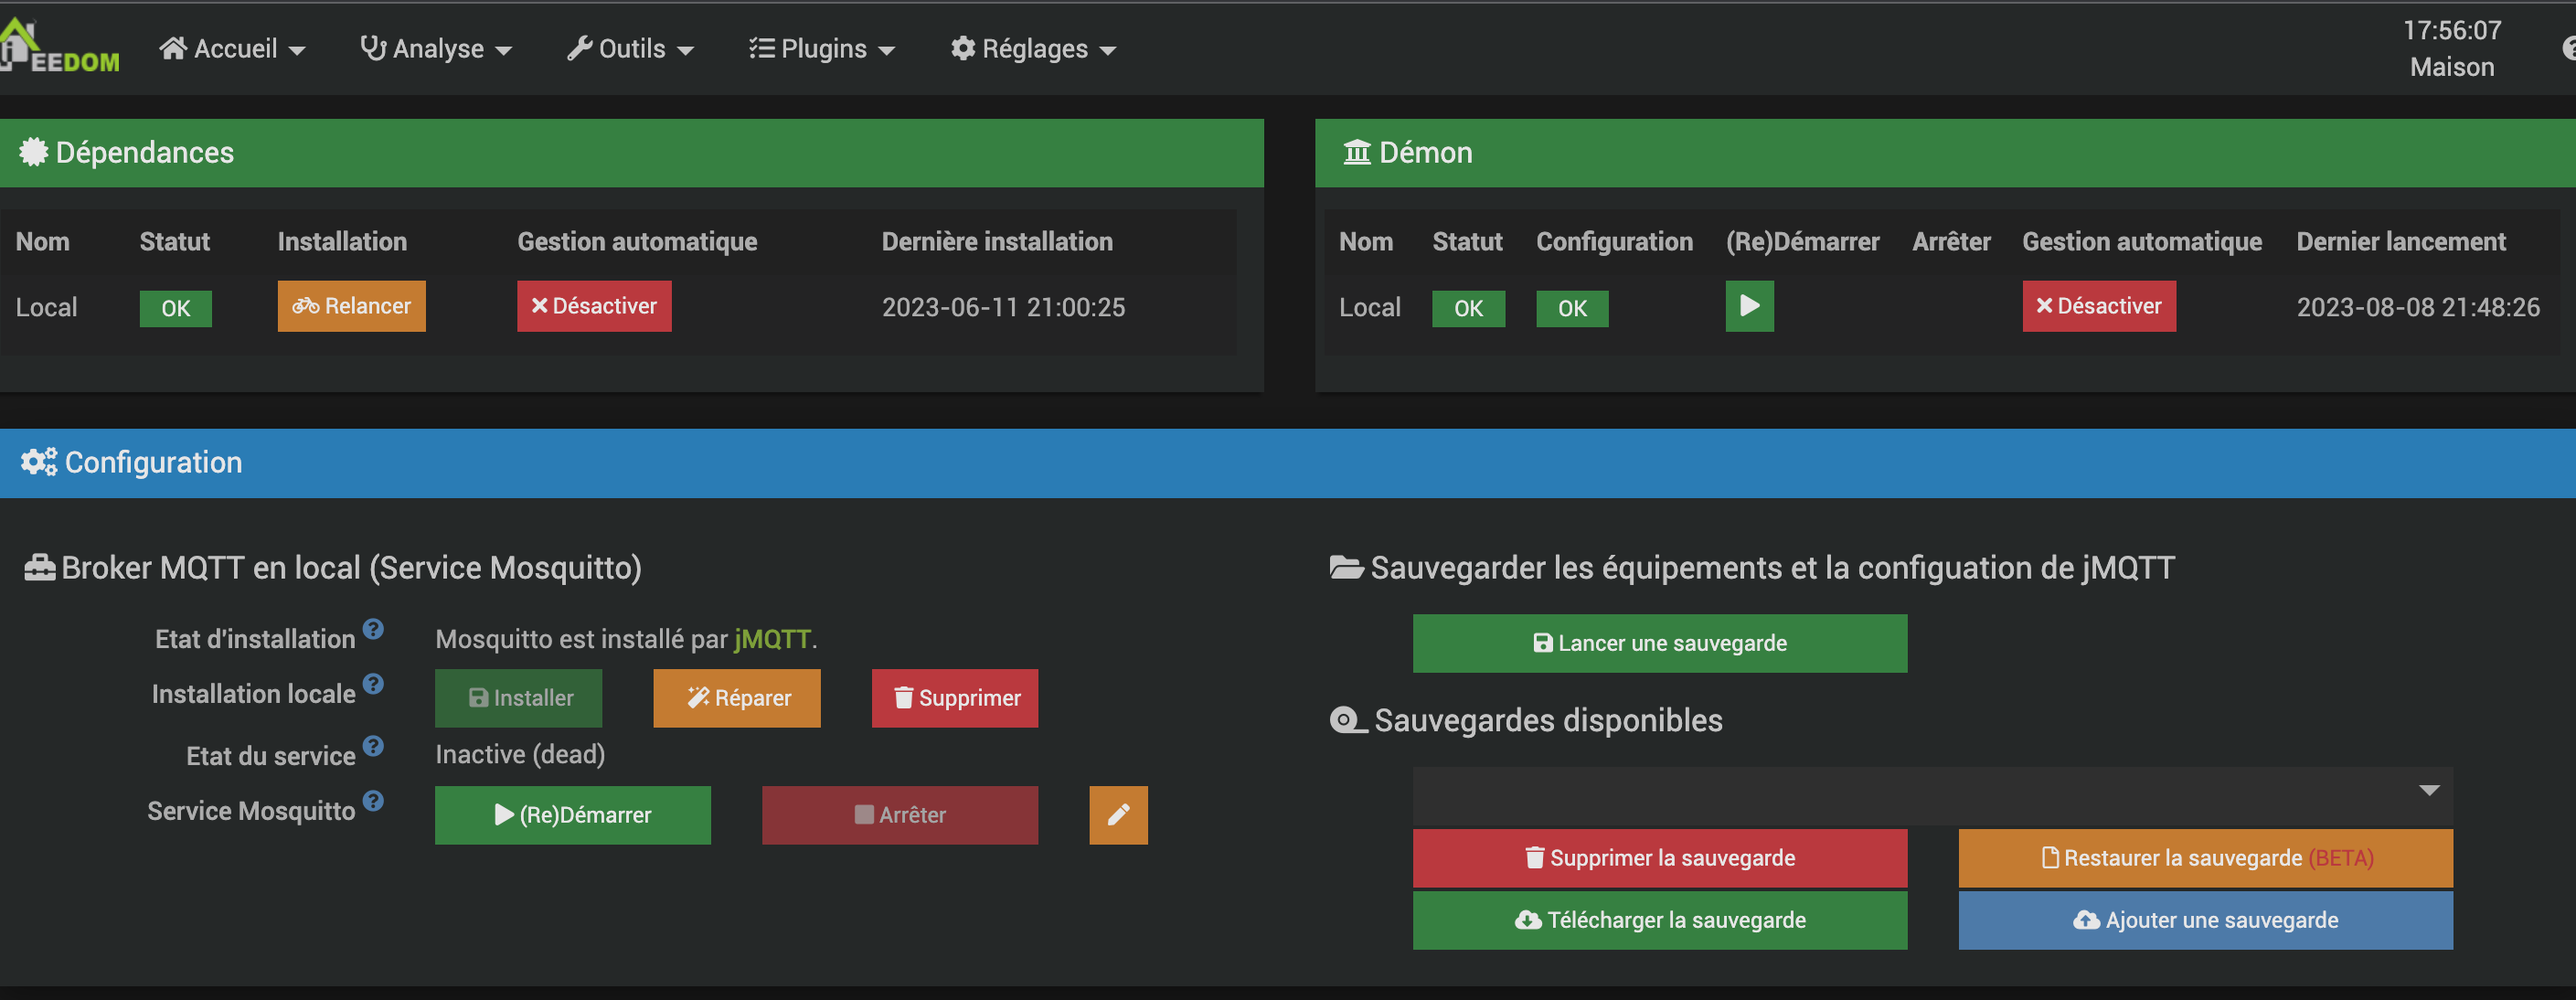
Task: Open the Outils menu
Action: [630, 49]
